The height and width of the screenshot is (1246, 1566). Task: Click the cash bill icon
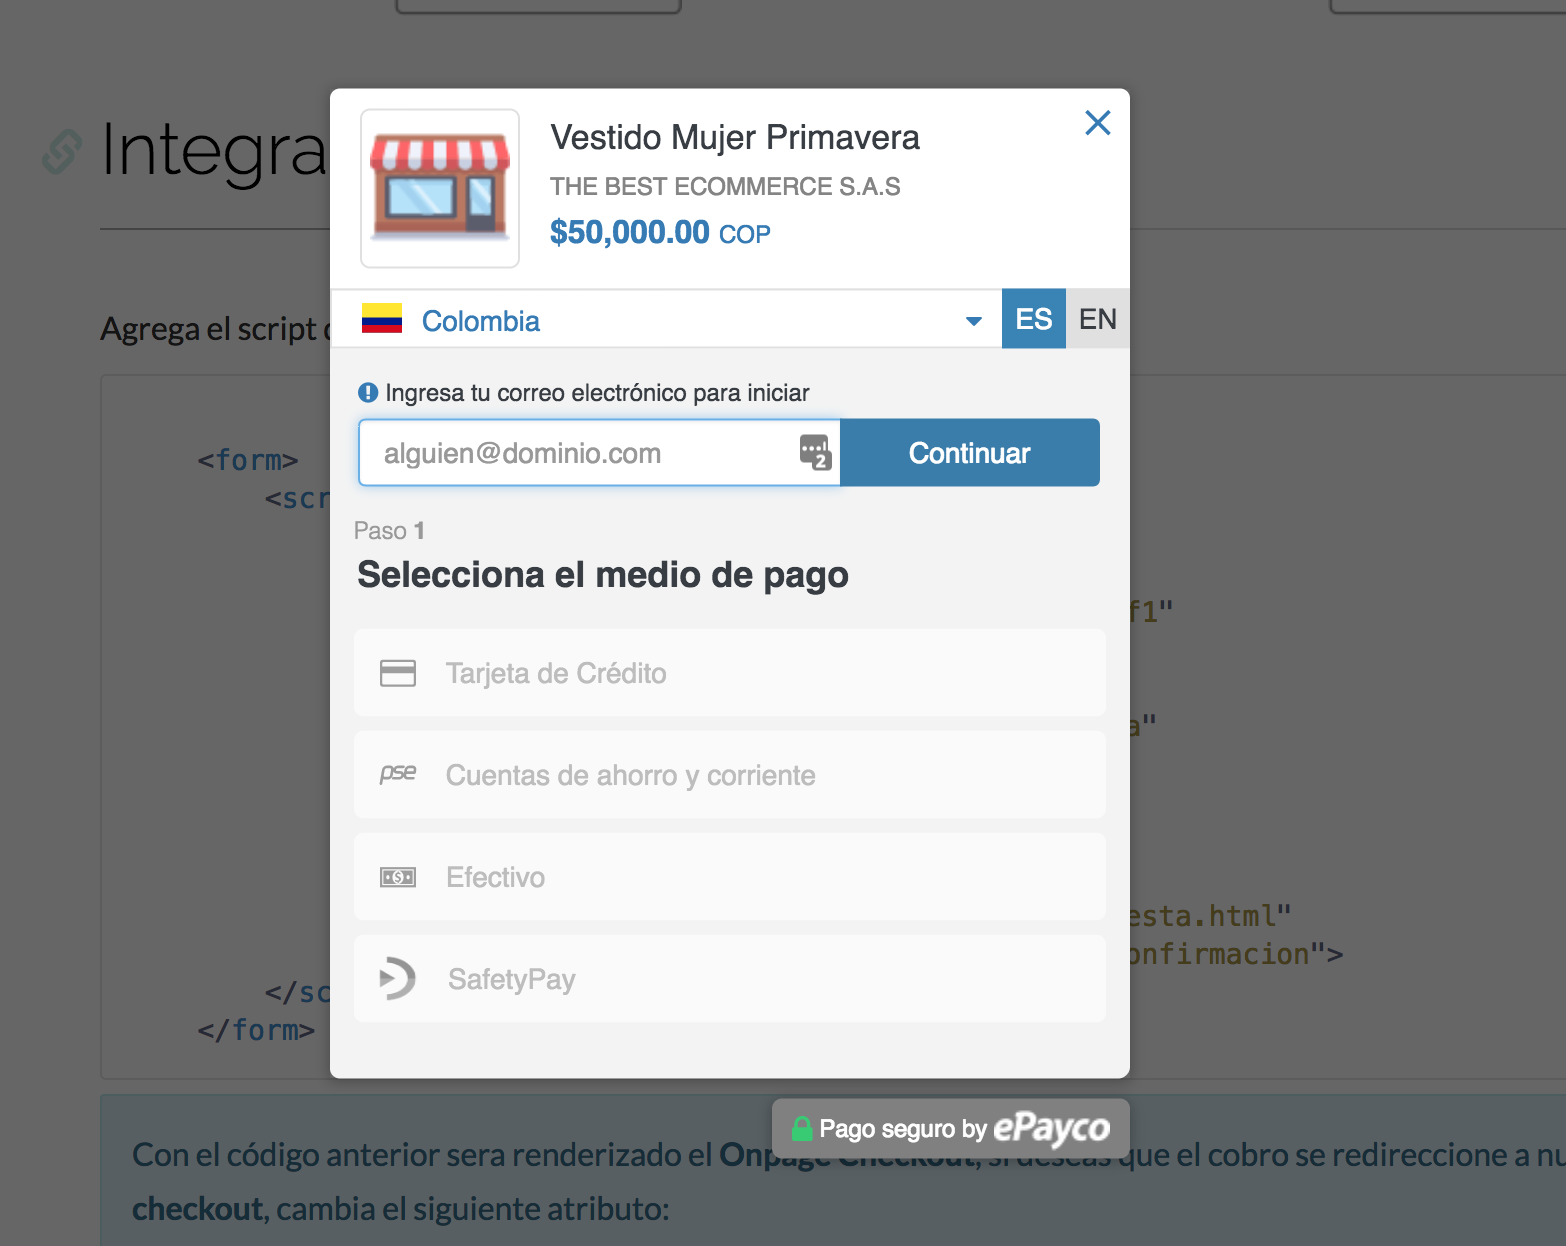tap(398, 877)
